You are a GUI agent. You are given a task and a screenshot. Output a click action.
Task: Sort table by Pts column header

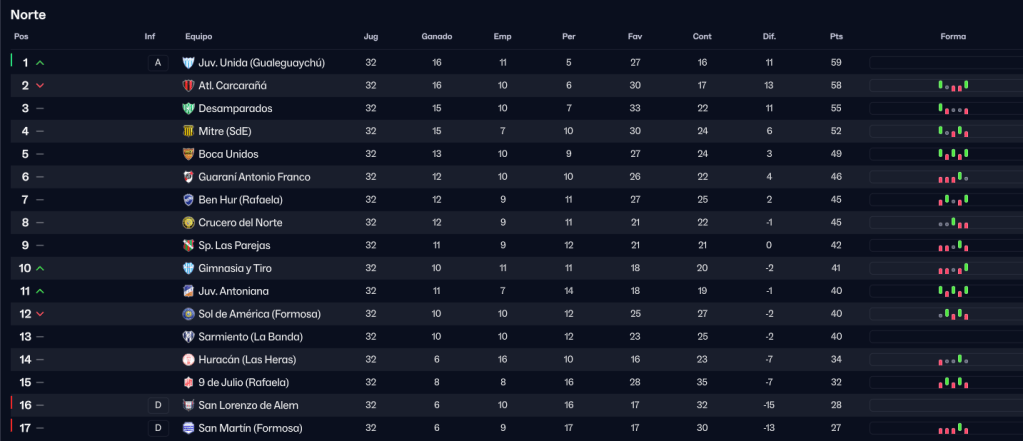[836, 37]
